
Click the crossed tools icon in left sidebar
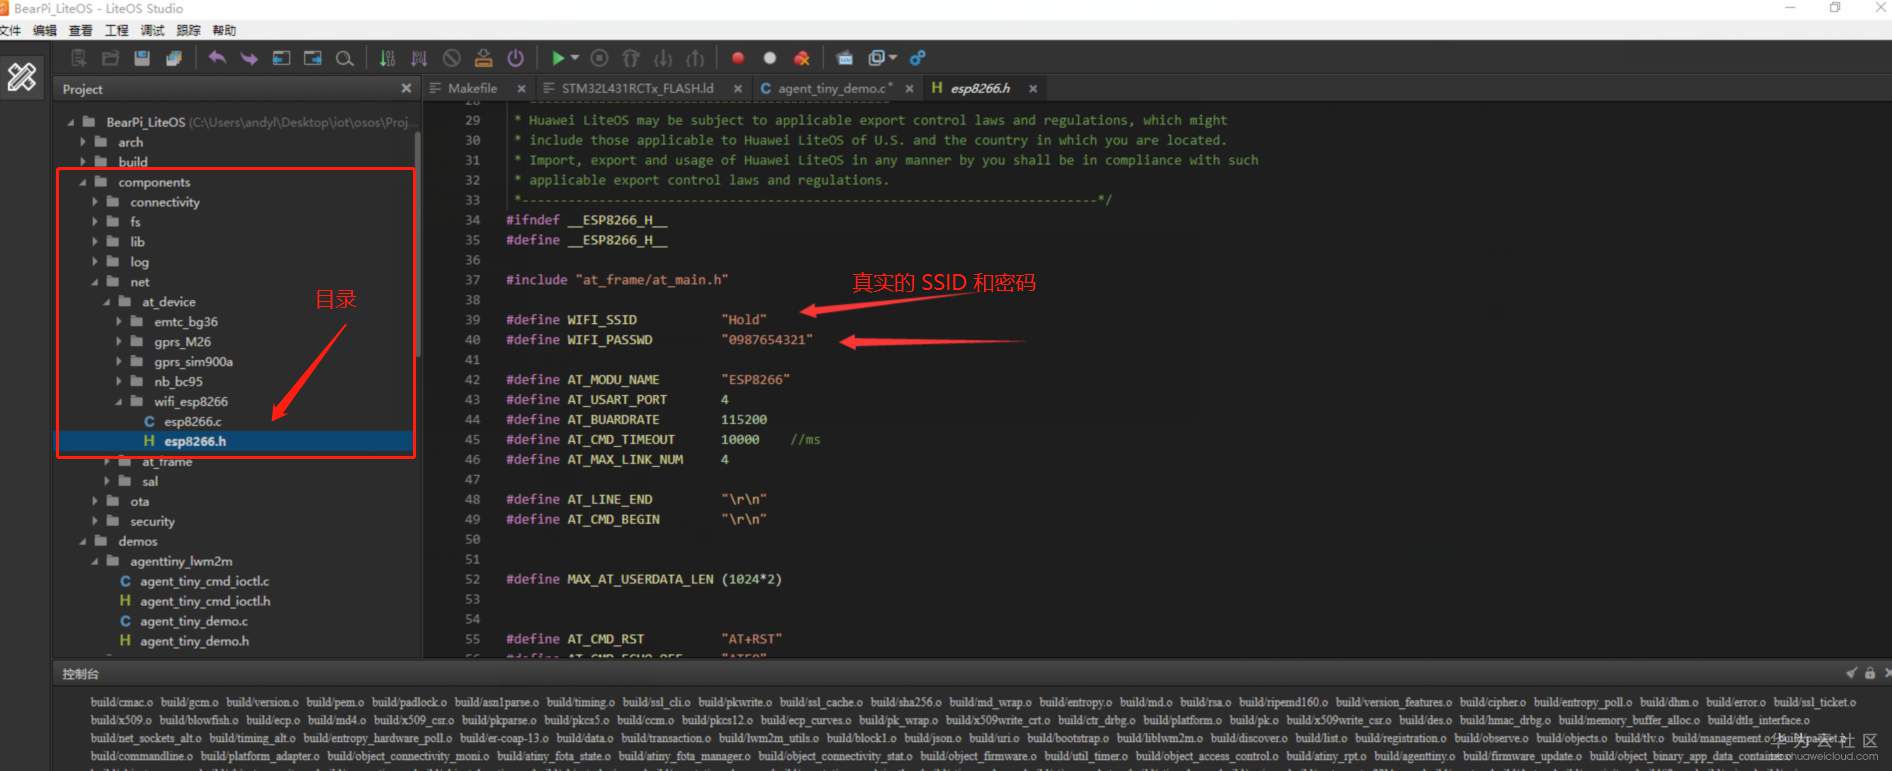point(22,77)
